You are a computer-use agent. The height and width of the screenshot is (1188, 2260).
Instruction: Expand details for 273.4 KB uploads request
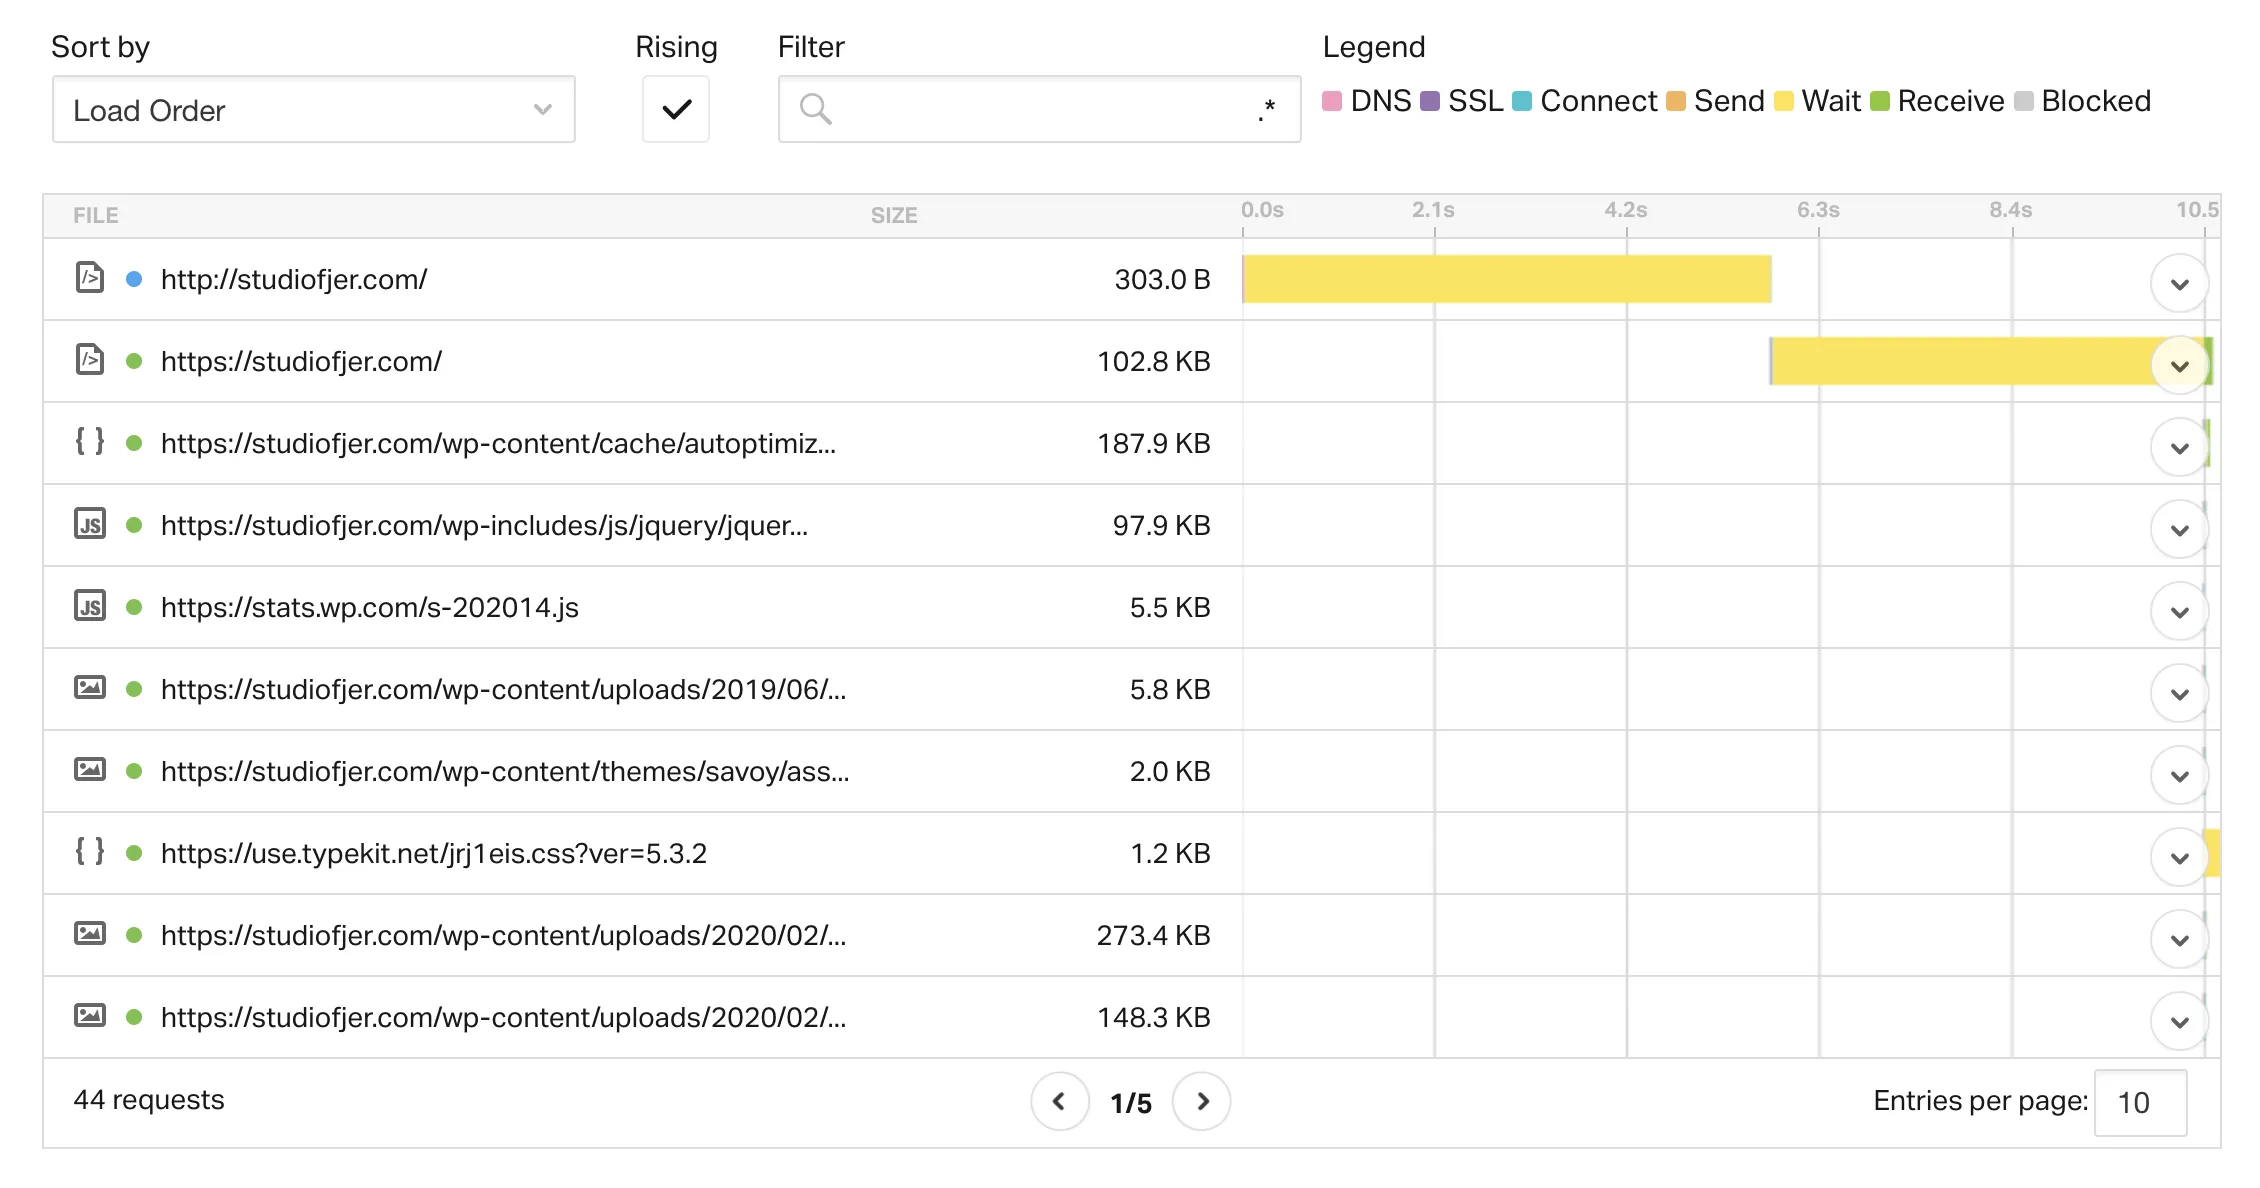(x=2179, y=940)
